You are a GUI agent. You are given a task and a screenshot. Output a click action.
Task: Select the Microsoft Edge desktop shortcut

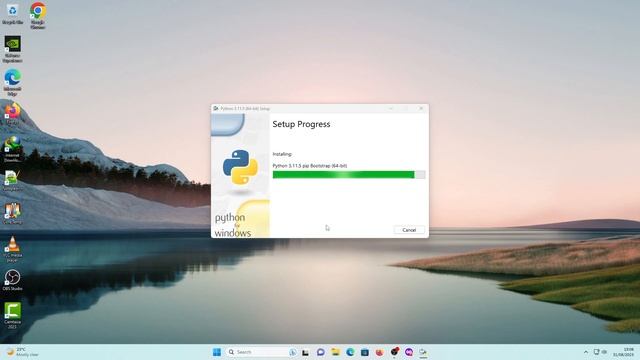[12, 82]
